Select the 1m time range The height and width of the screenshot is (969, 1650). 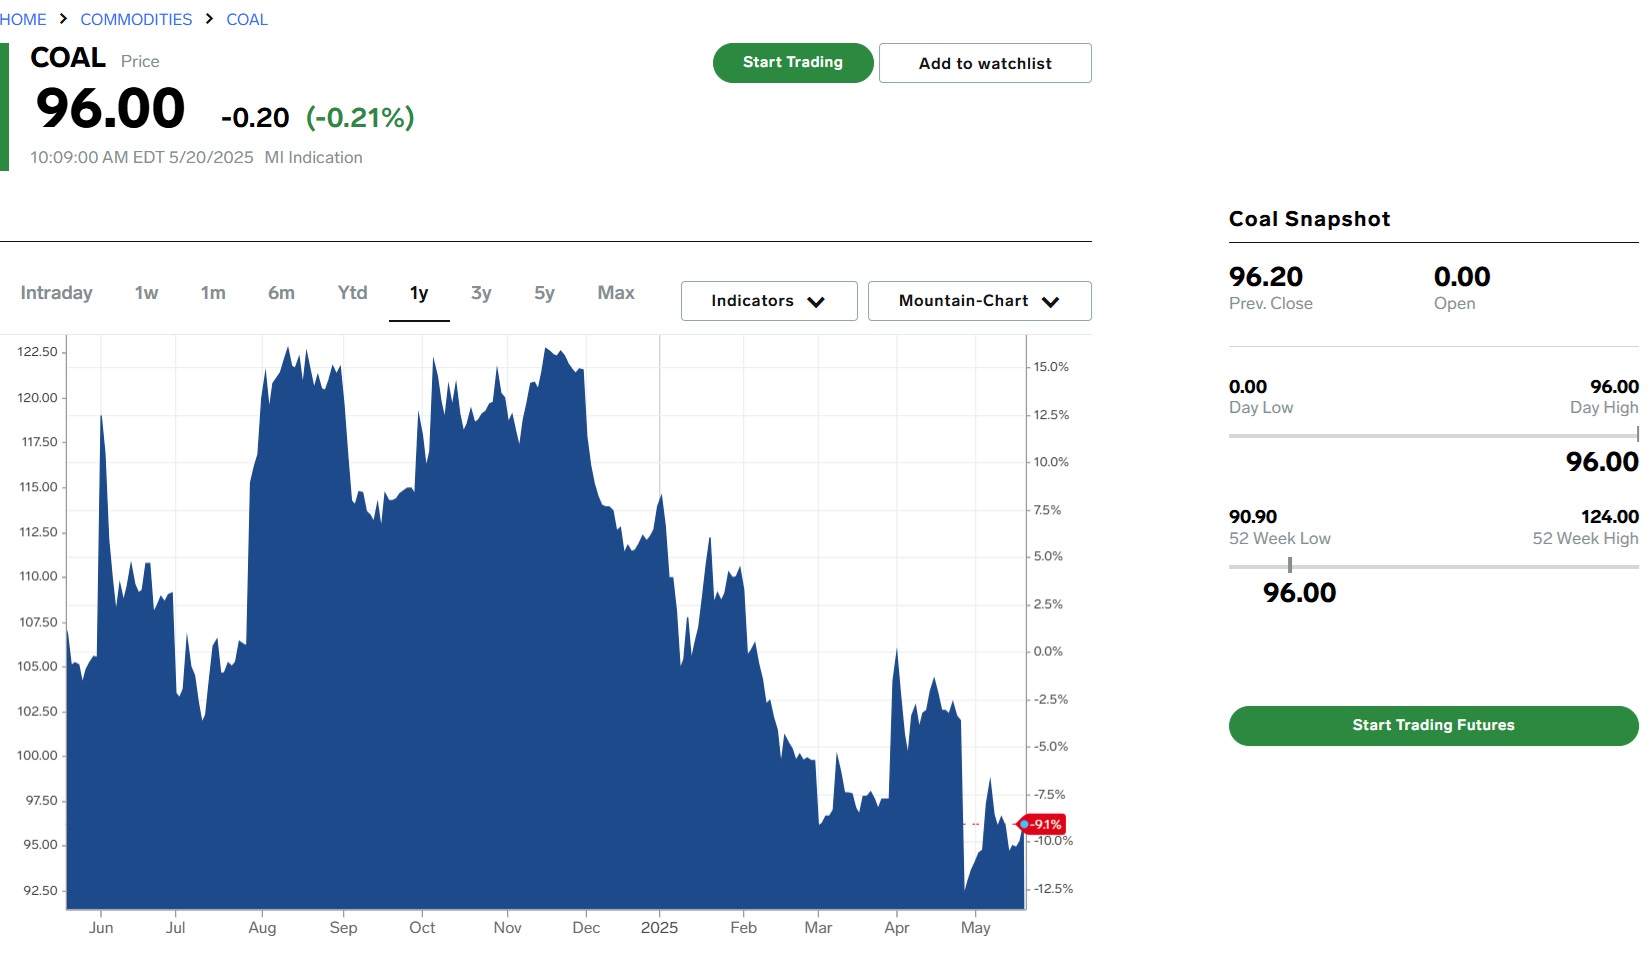point(213,293)
